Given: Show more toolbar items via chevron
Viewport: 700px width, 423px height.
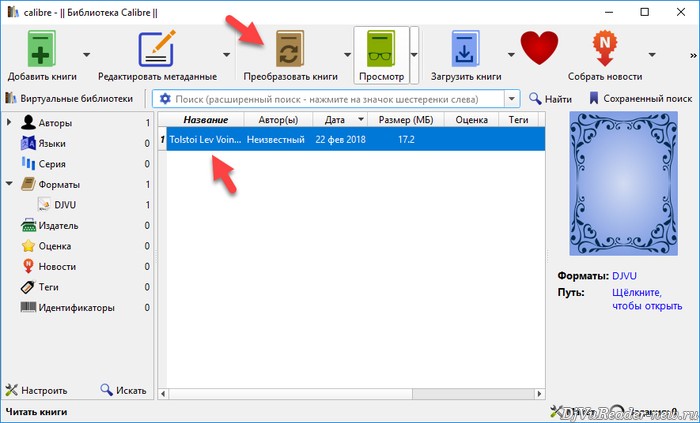Looking at the screenshot, I should click(693, 55).
